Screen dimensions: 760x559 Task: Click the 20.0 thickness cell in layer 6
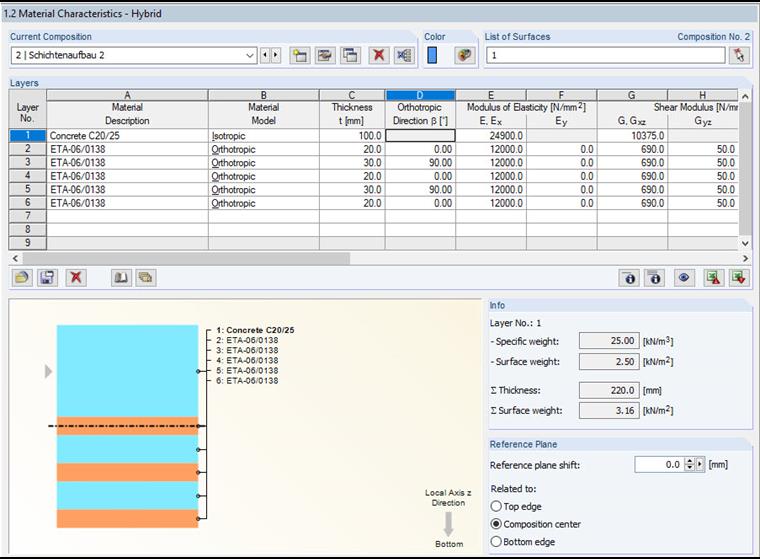[x=352, y=203]
